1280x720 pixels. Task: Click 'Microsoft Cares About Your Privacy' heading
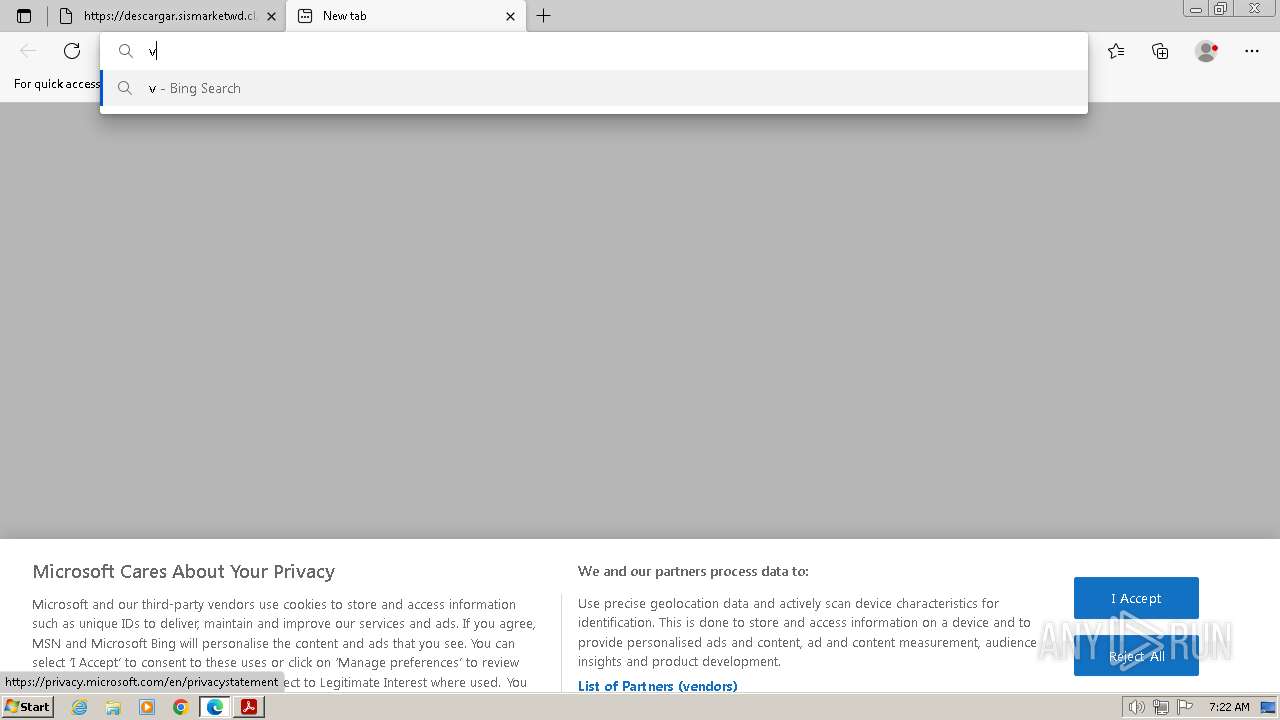coord(184,572)
